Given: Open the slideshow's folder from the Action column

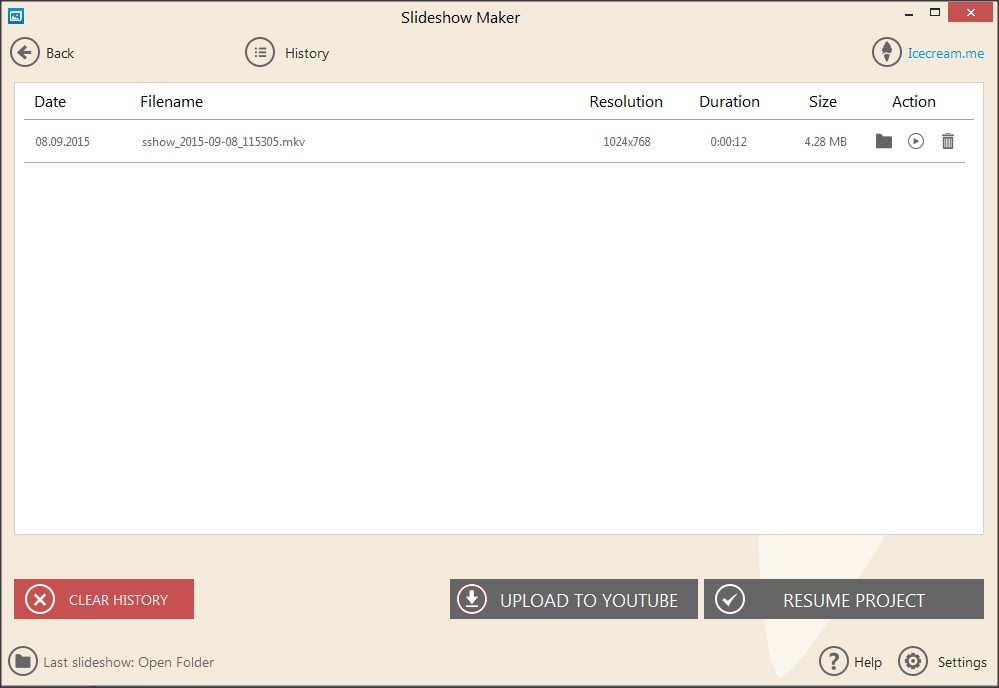Looking at the screenshot, I should pos(884,141).
